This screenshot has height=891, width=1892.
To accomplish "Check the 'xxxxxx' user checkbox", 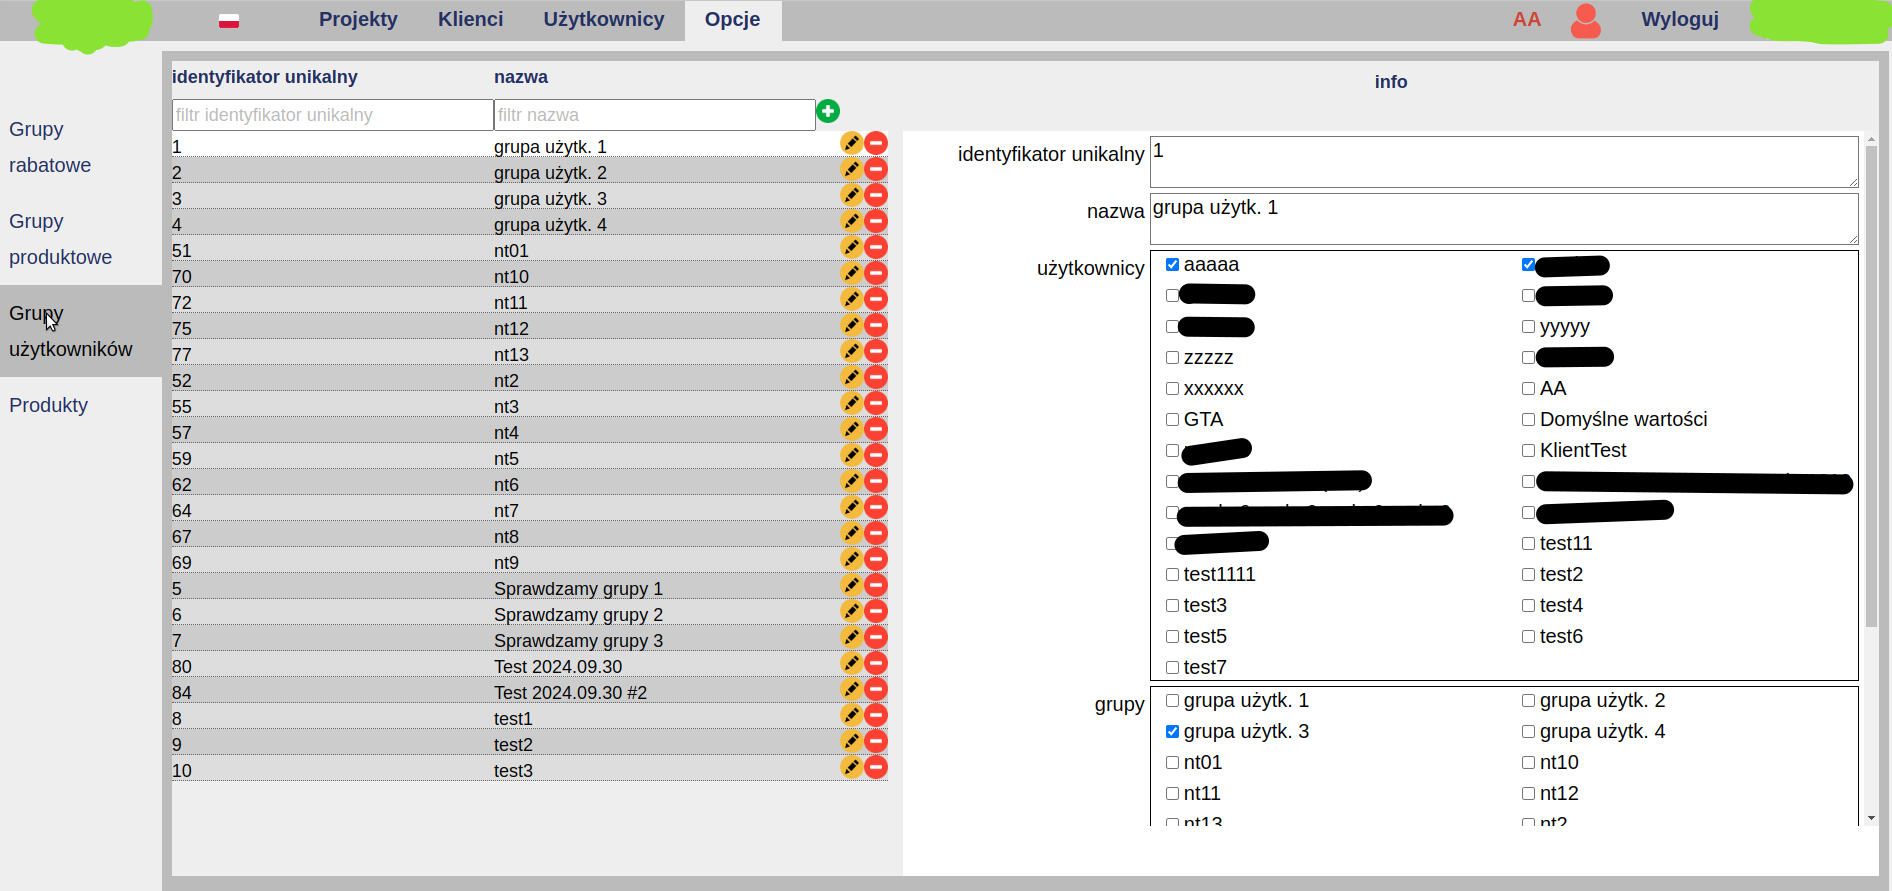I will coord(1172,389).
